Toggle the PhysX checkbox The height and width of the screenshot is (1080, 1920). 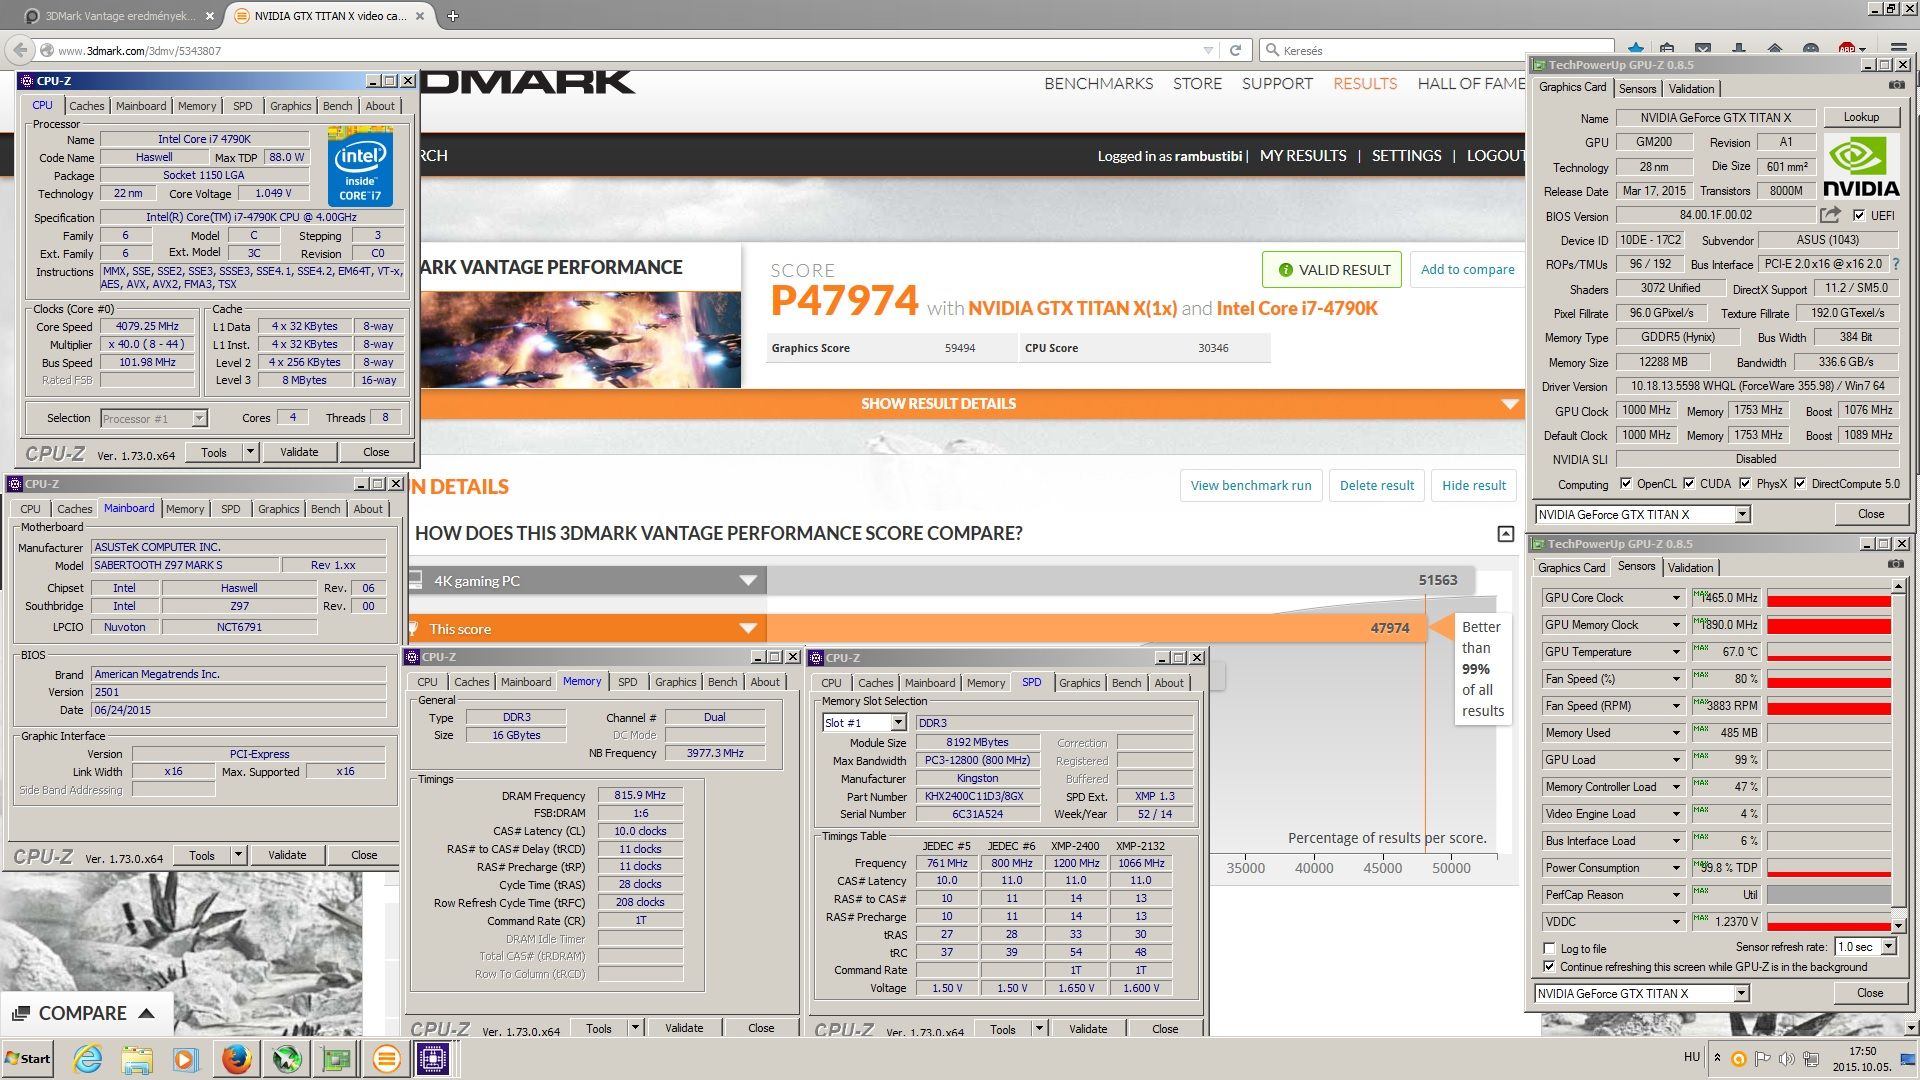[x=1745, y=484]
